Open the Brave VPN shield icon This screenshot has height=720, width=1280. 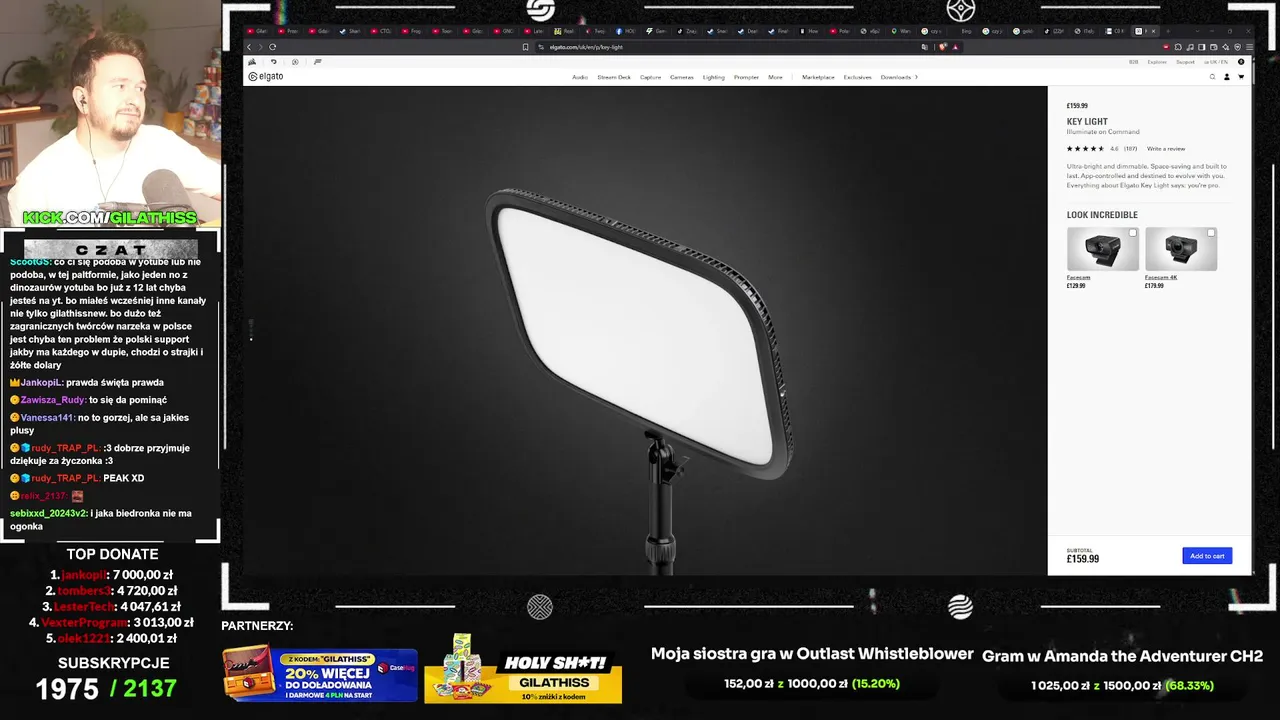click(1237, 47)
